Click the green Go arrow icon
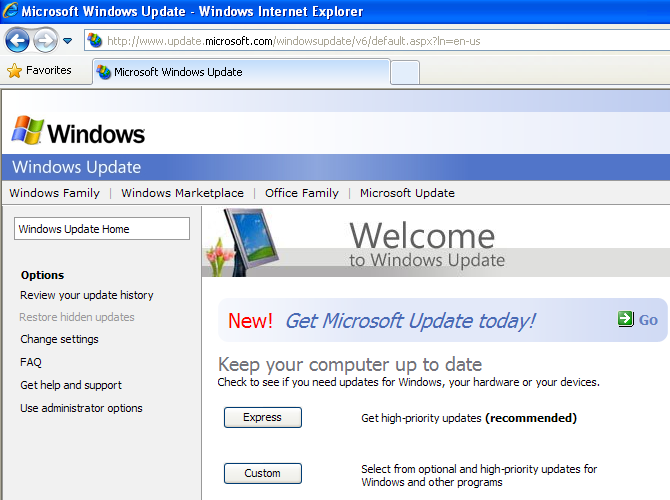 click(x=626, y=319)
